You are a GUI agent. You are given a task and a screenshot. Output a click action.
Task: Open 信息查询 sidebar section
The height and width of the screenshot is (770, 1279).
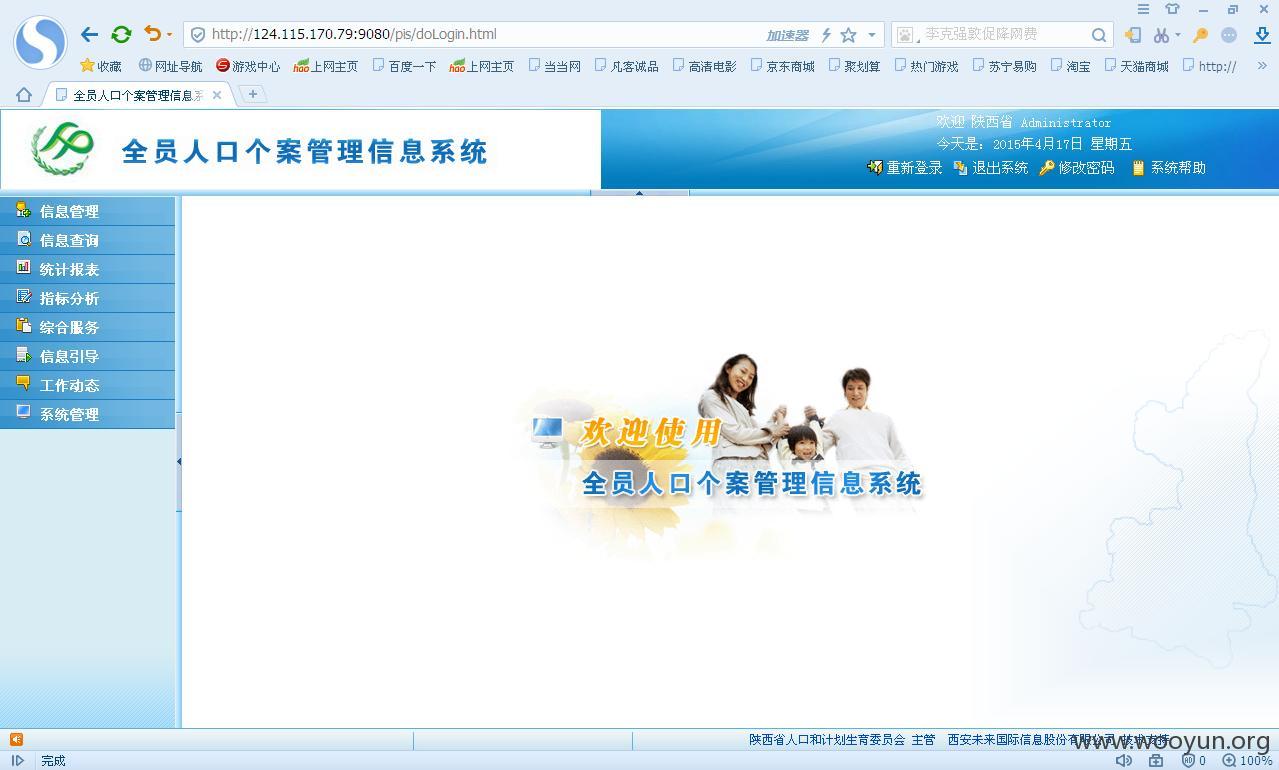click(88, 240)
